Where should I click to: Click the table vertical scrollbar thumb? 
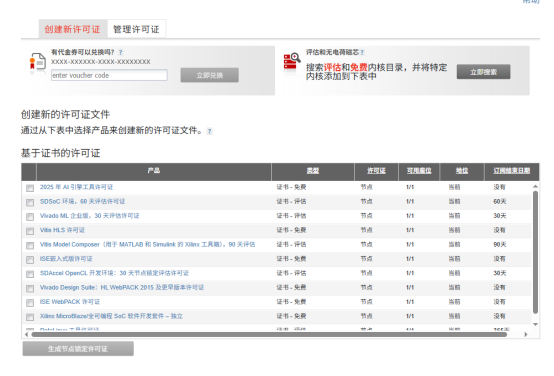point(535,252)
